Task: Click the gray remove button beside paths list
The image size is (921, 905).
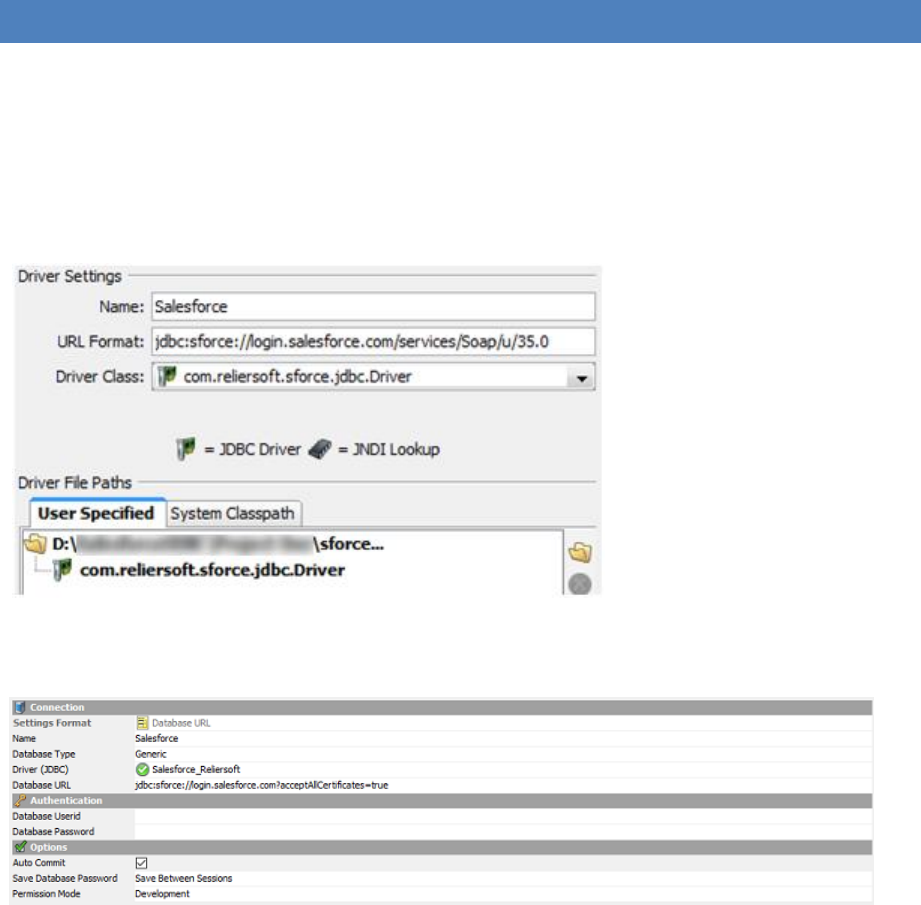Action: 580,584
